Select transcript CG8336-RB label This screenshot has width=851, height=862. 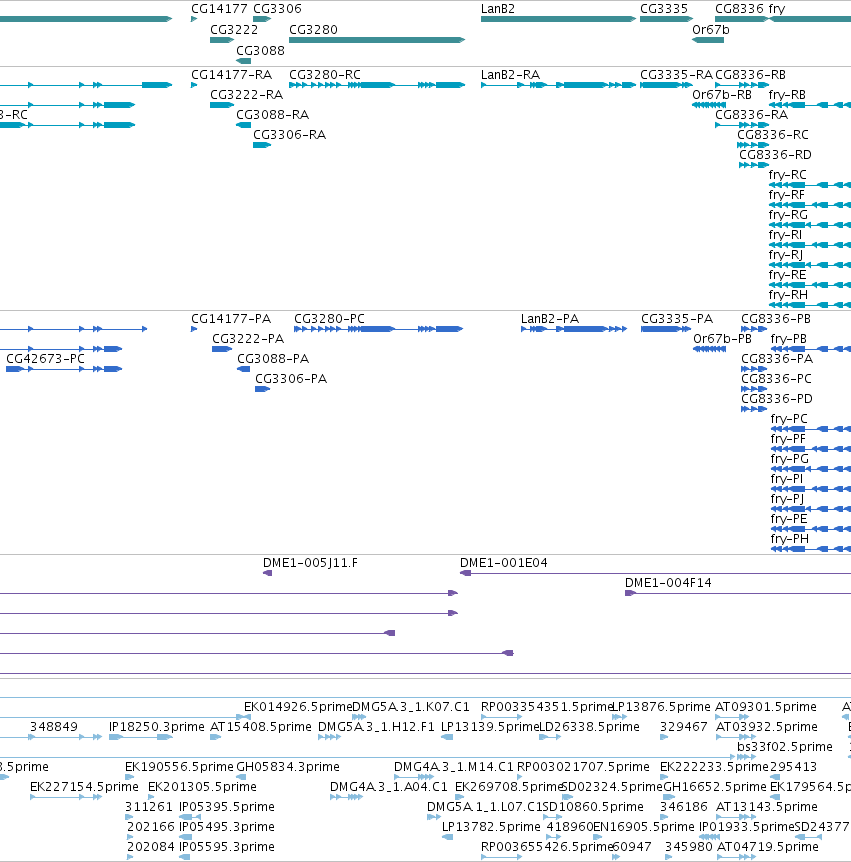click(750, 75)
